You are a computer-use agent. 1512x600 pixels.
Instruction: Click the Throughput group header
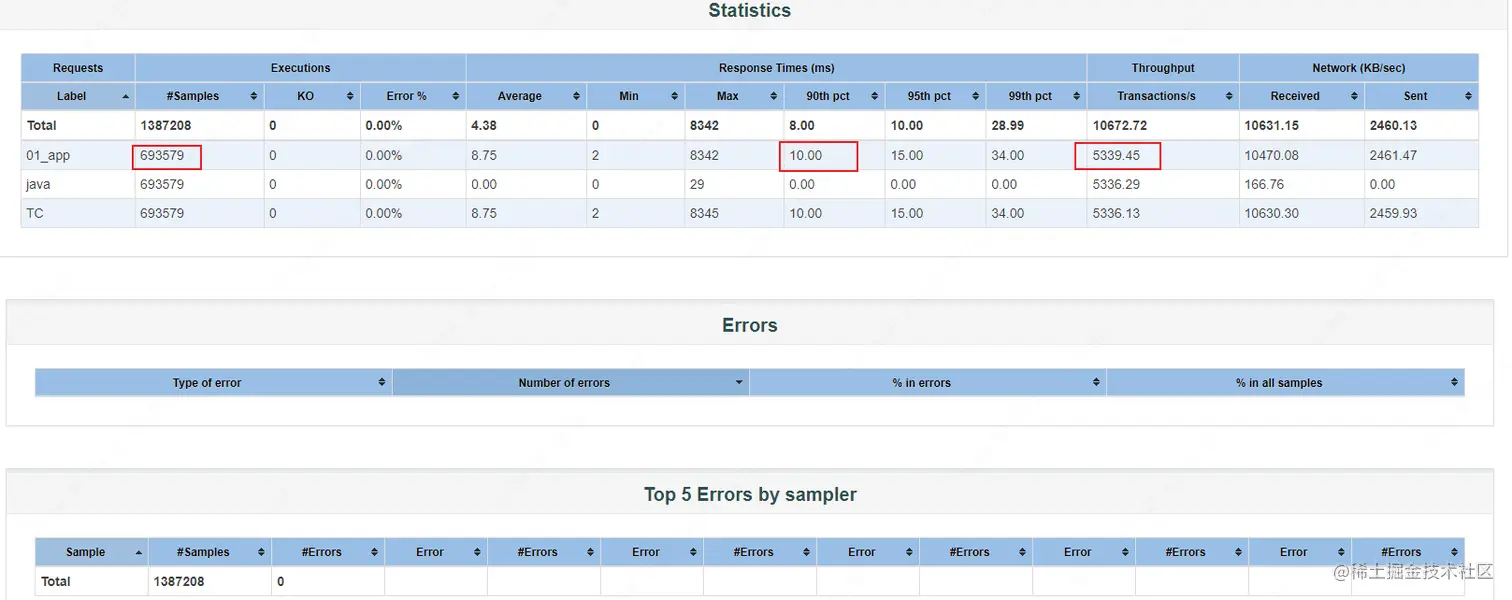[1163, 68]
